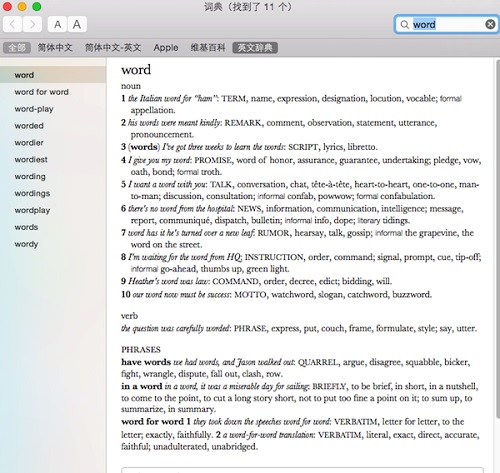Click the bold phrase 'word for word' in definition

(152, 422)
